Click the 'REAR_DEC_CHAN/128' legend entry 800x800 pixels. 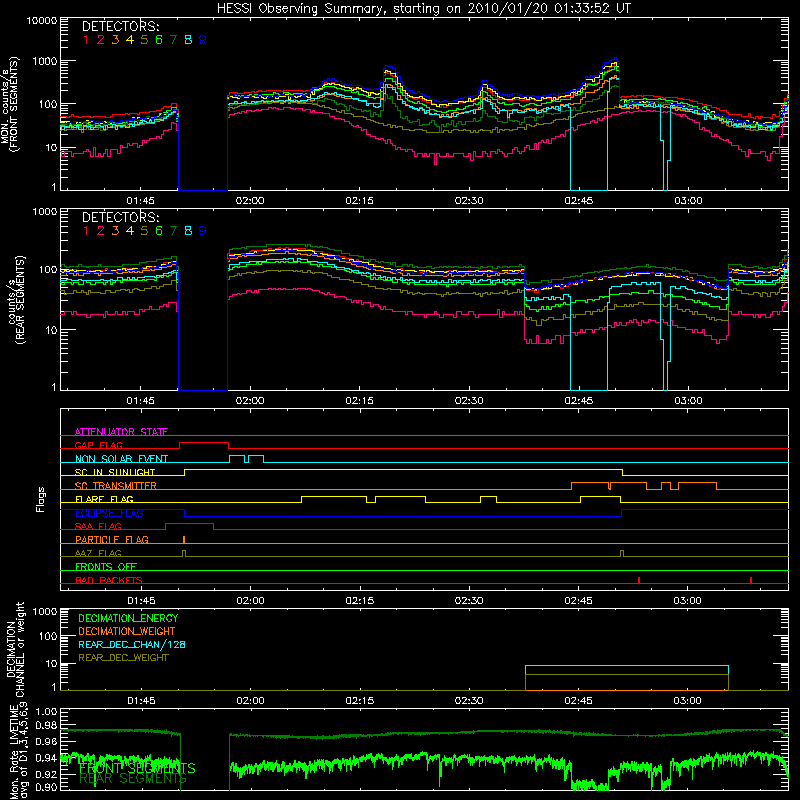(132, 644)
